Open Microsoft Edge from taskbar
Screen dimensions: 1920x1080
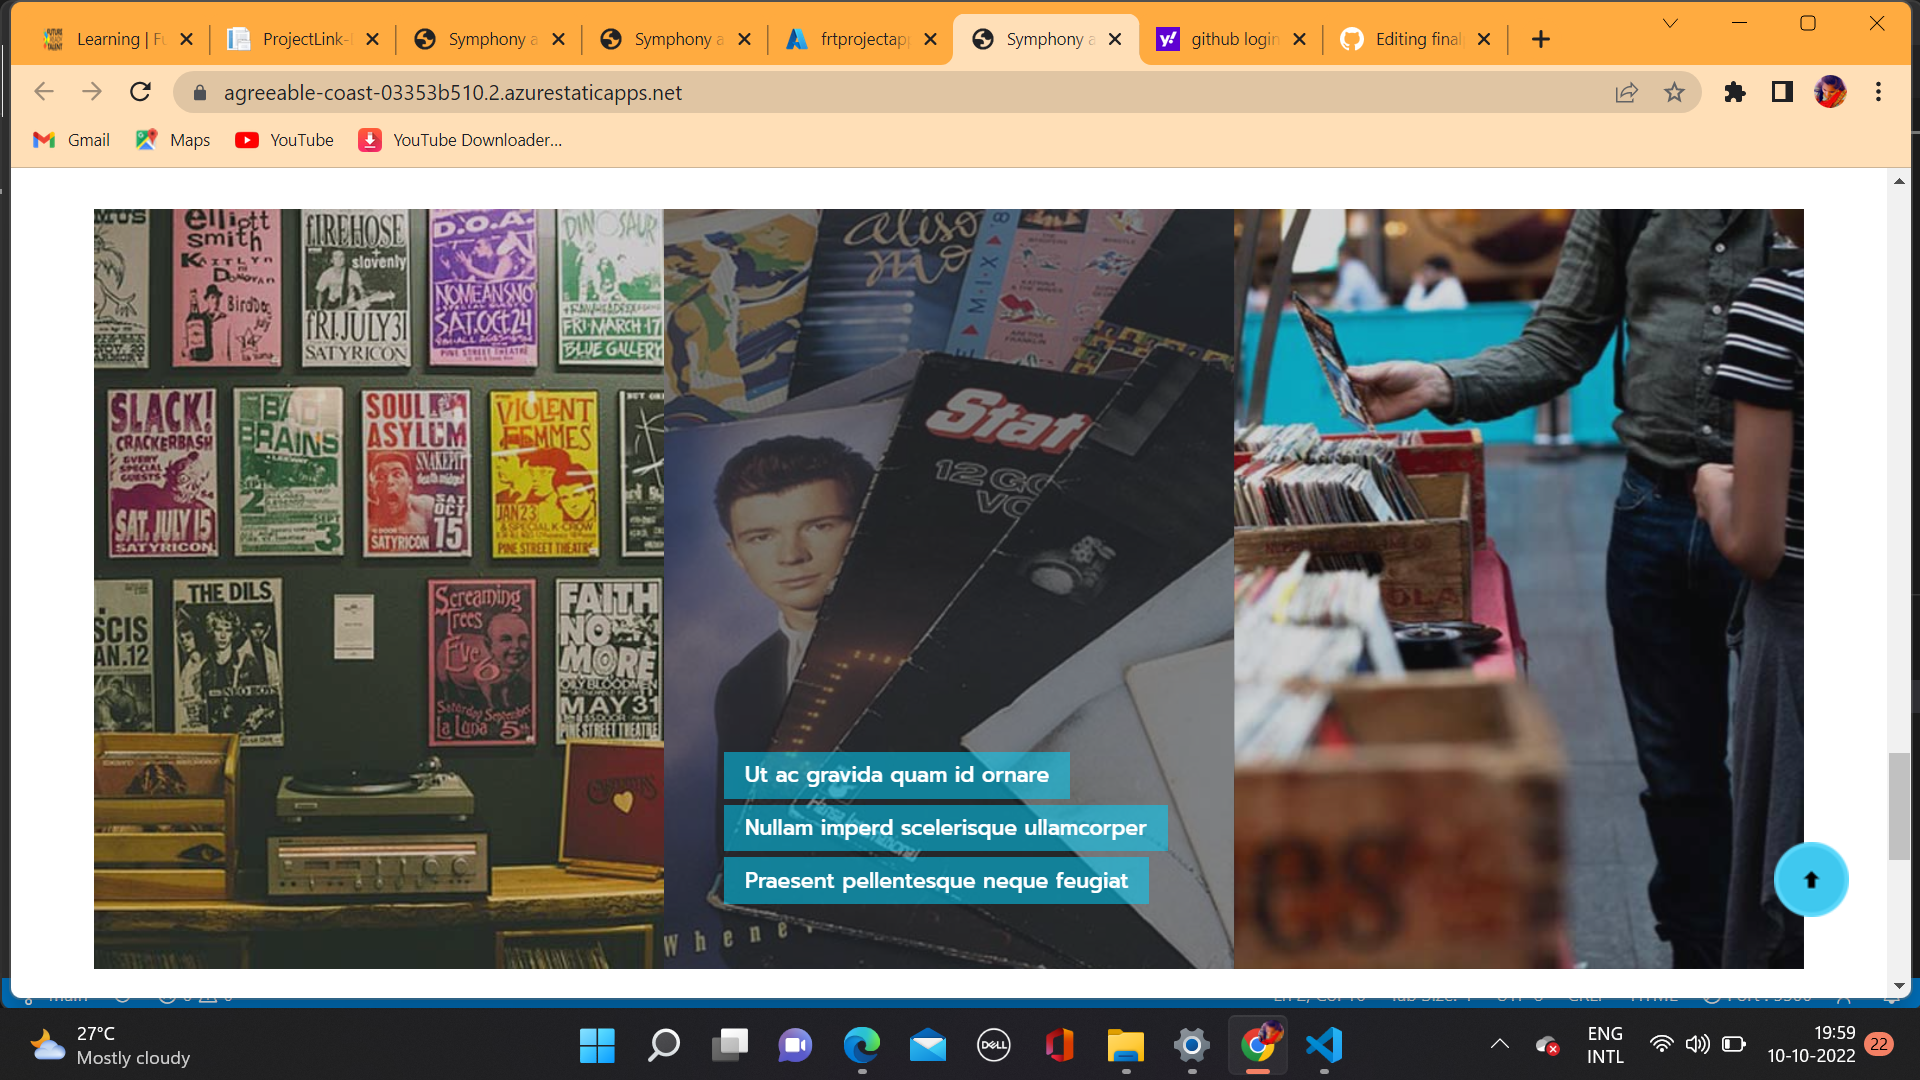tap(861, 1045)
